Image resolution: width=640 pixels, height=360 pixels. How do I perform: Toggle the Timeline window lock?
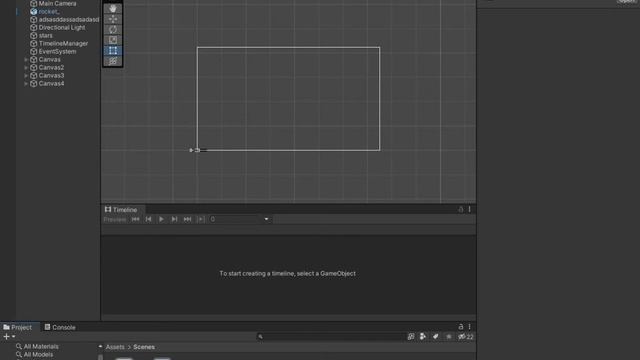(x=461, y=209)
